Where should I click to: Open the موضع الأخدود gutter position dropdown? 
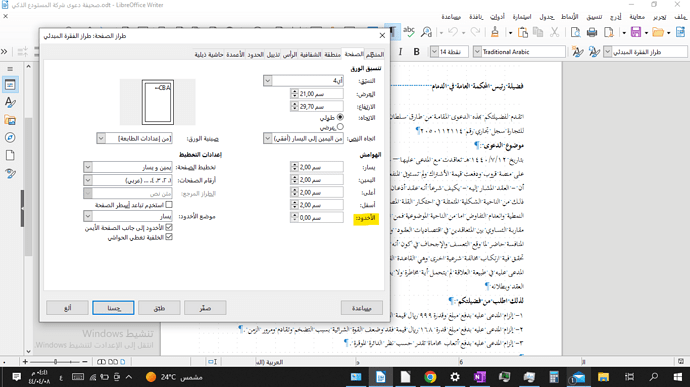(88, 216)
